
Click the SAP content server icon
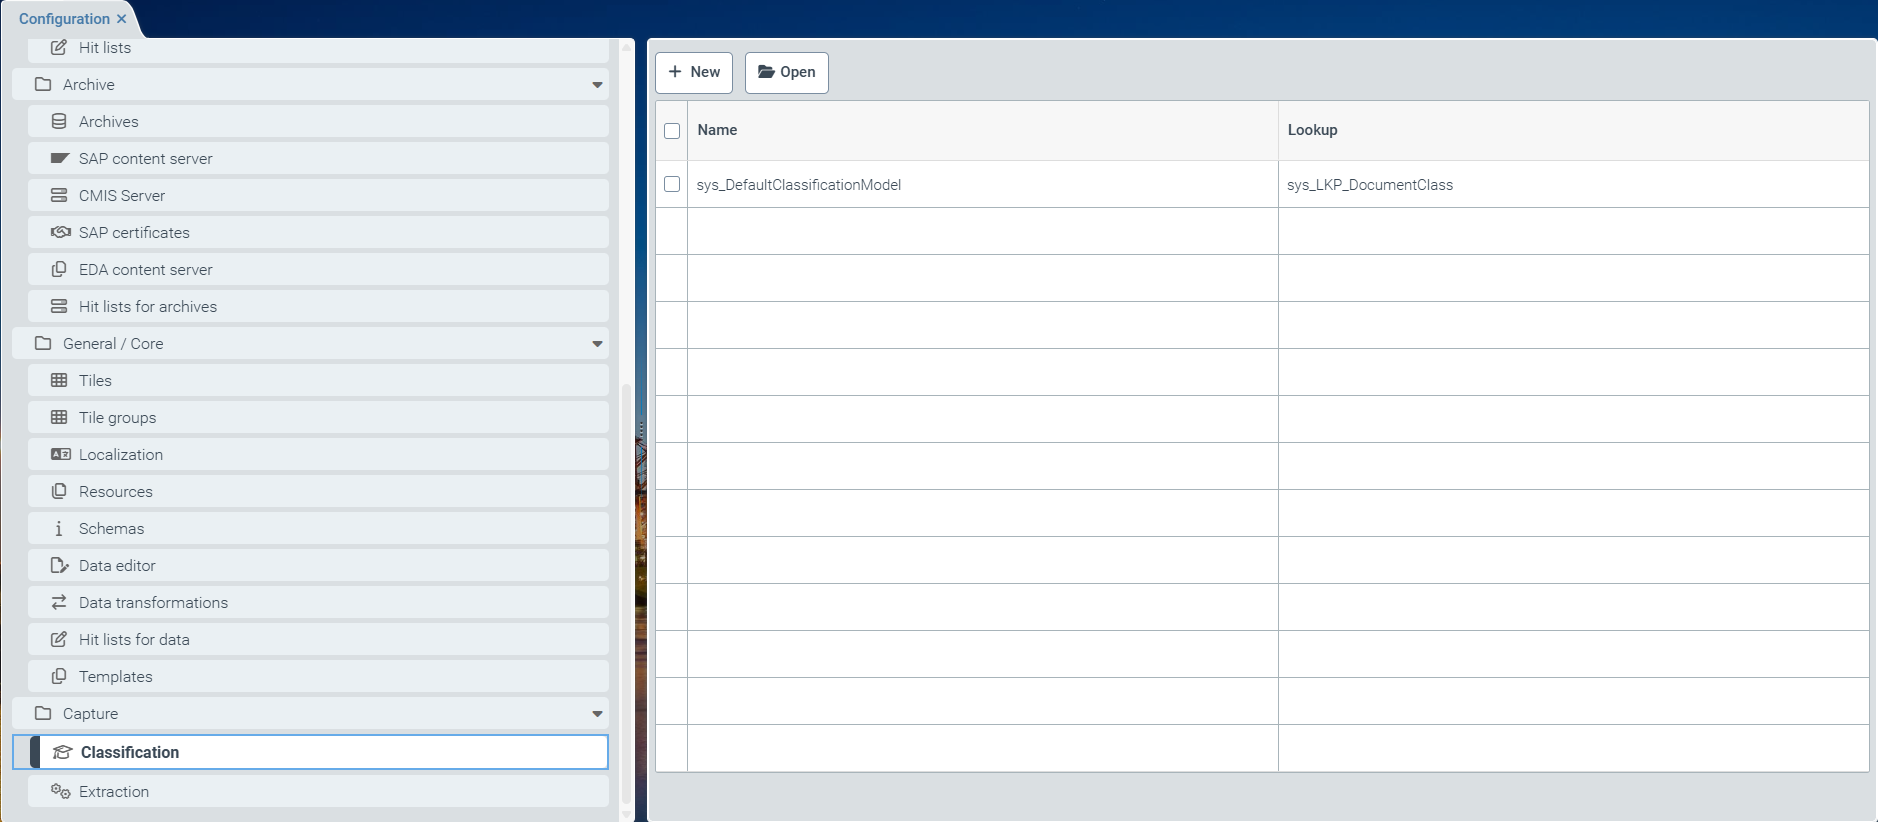point(60,158)
